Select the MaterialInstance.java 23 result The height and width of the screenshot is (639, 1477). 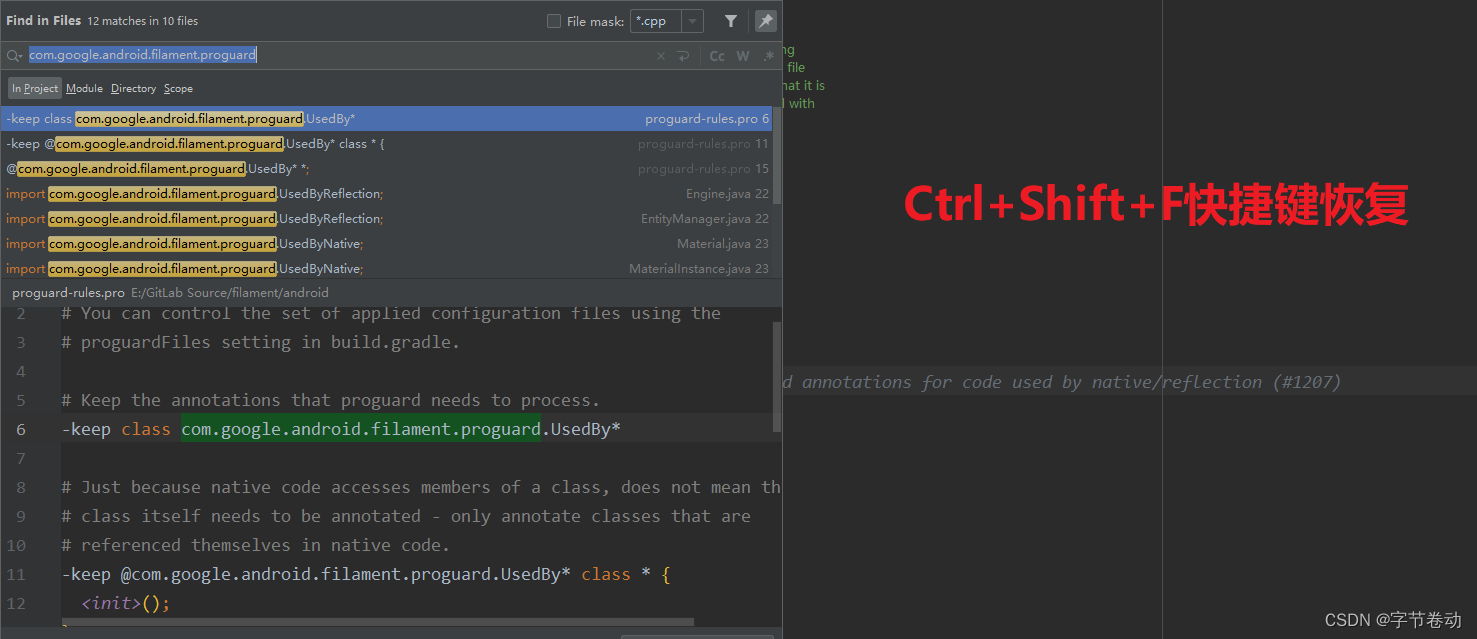[x=386, y=269]
